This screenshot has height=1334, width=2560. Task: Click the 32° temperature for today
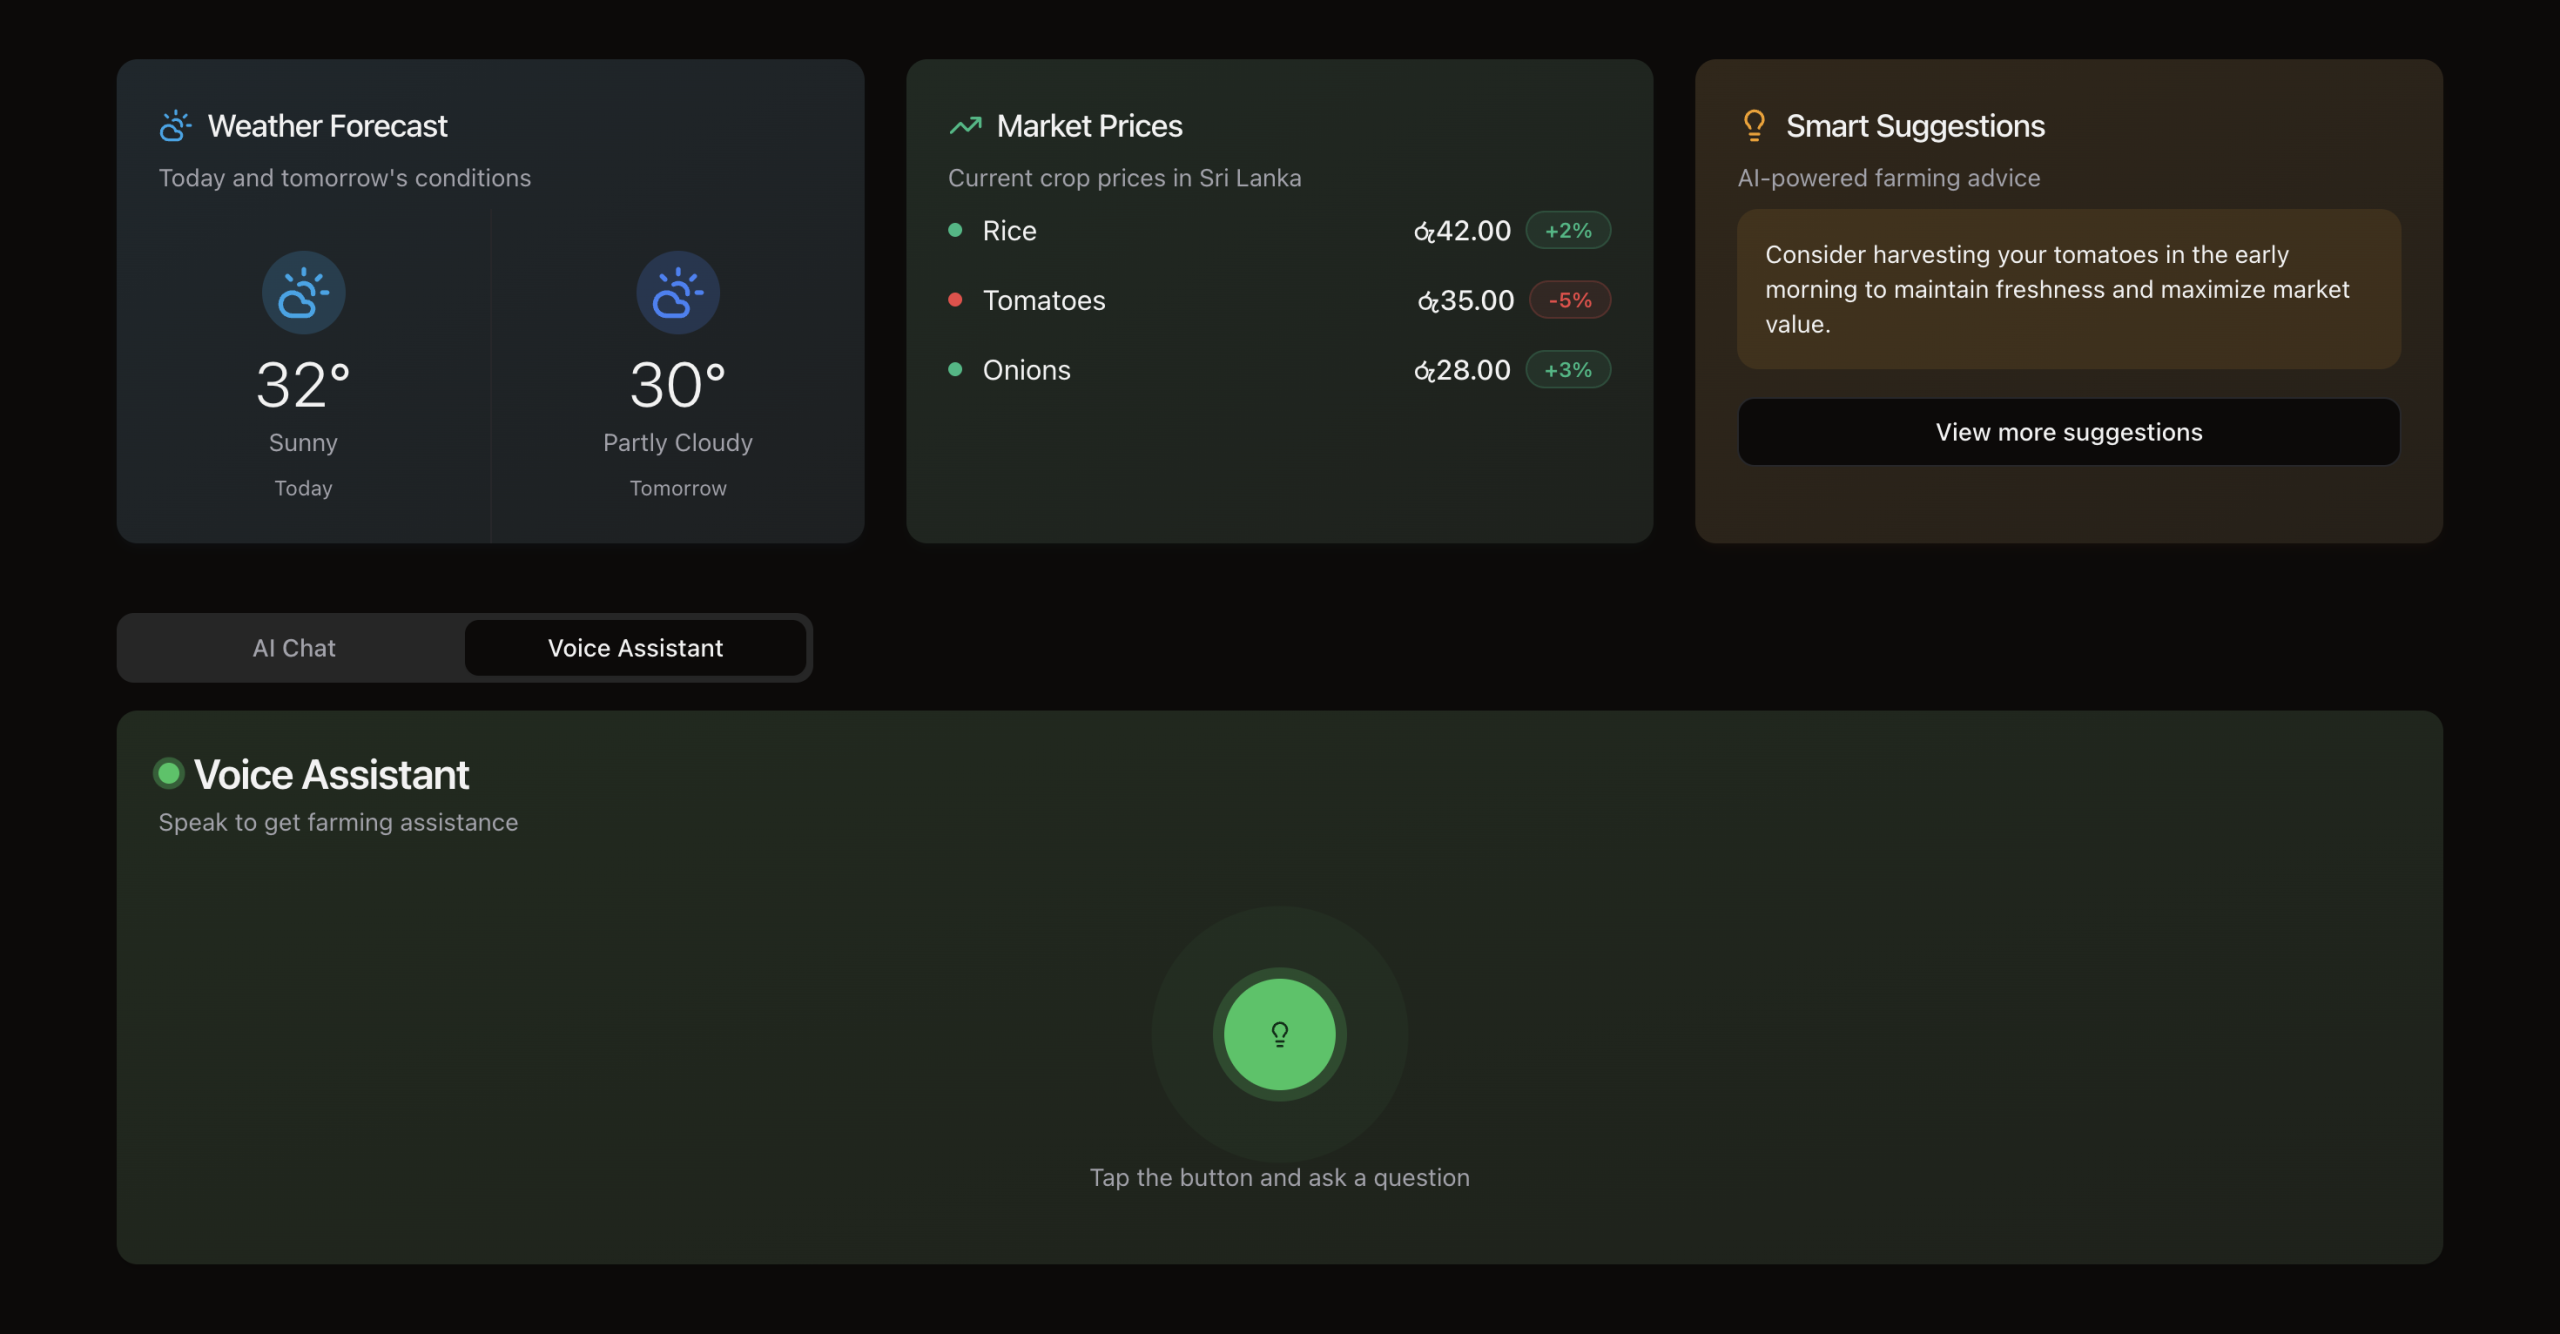coord(303,385)
